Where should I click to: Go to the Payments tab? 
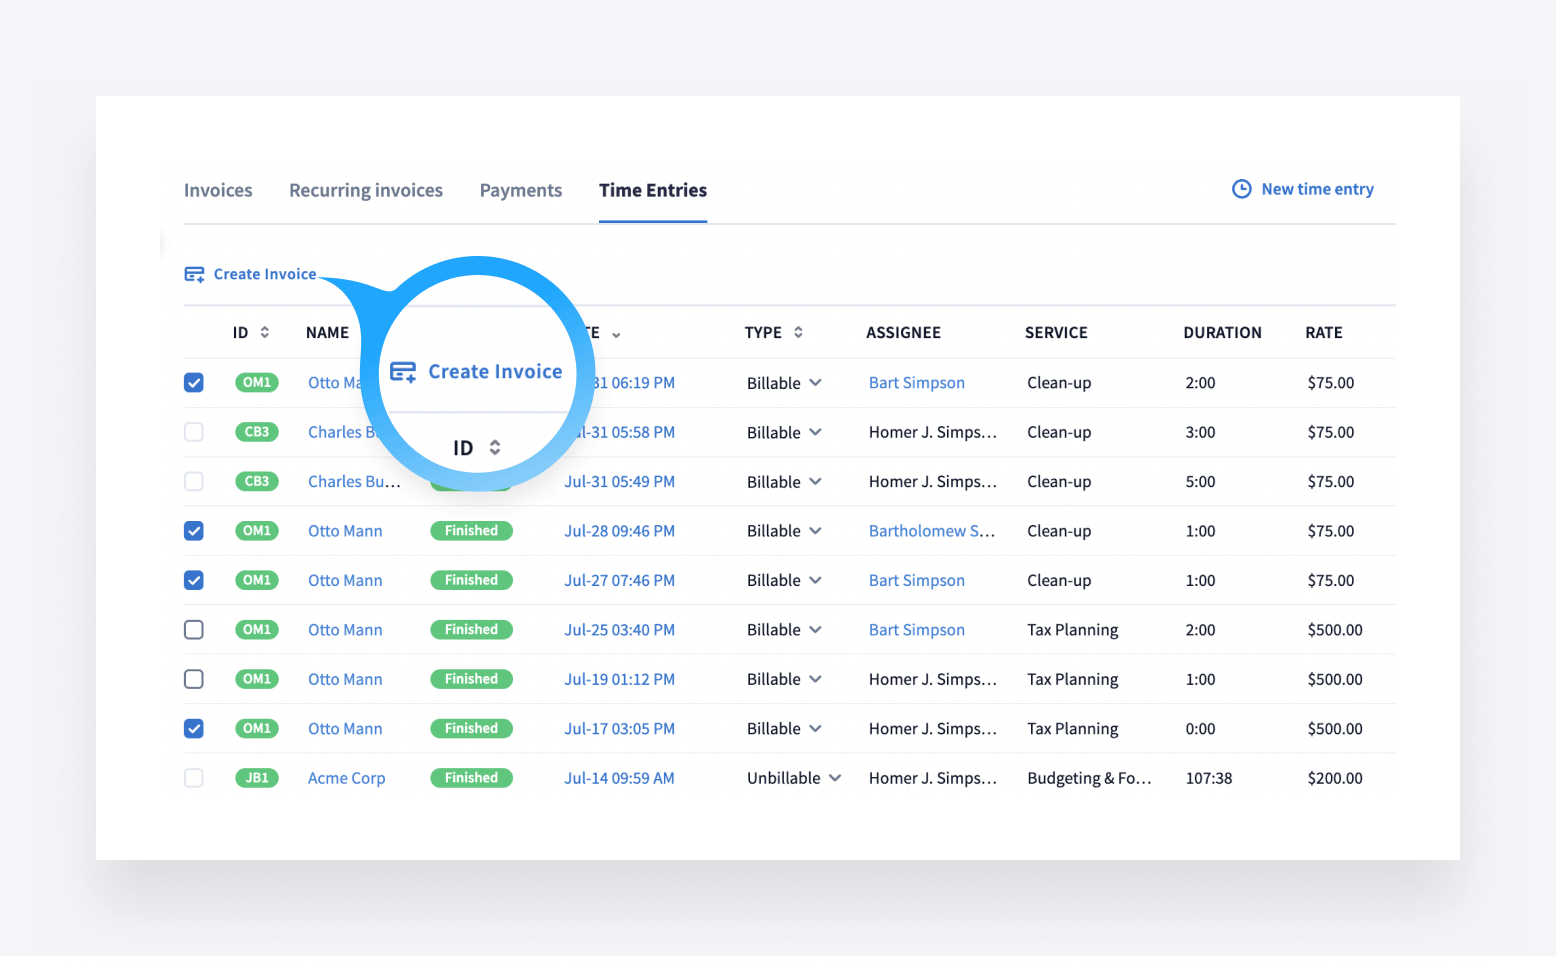521,190
